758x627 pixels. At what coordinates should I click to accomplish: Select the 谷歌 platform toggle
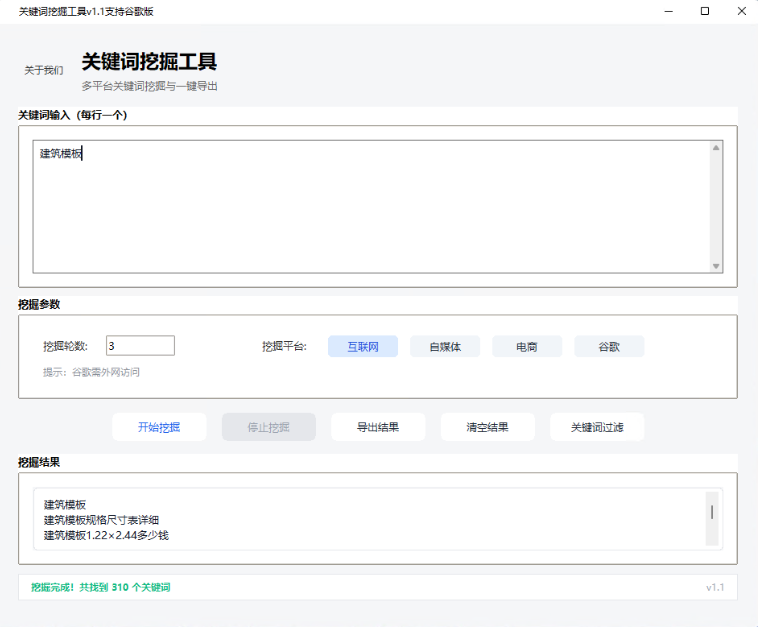tap(609, 347)
